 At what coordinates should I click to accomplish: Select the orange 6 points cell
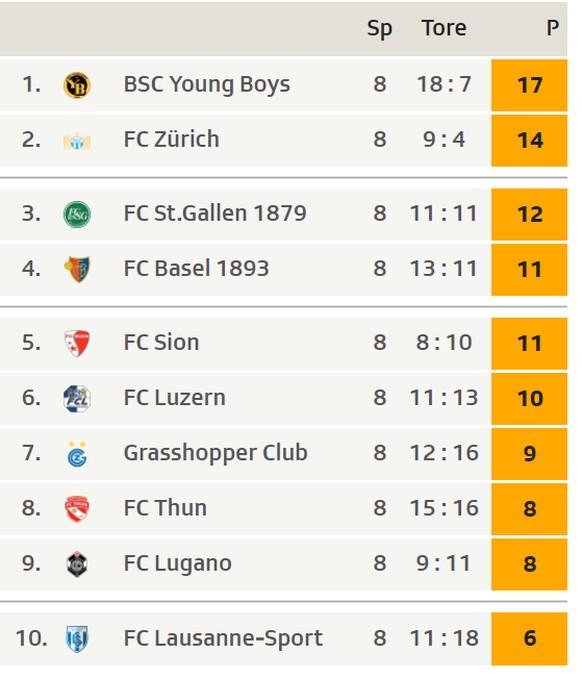(529, 639)
